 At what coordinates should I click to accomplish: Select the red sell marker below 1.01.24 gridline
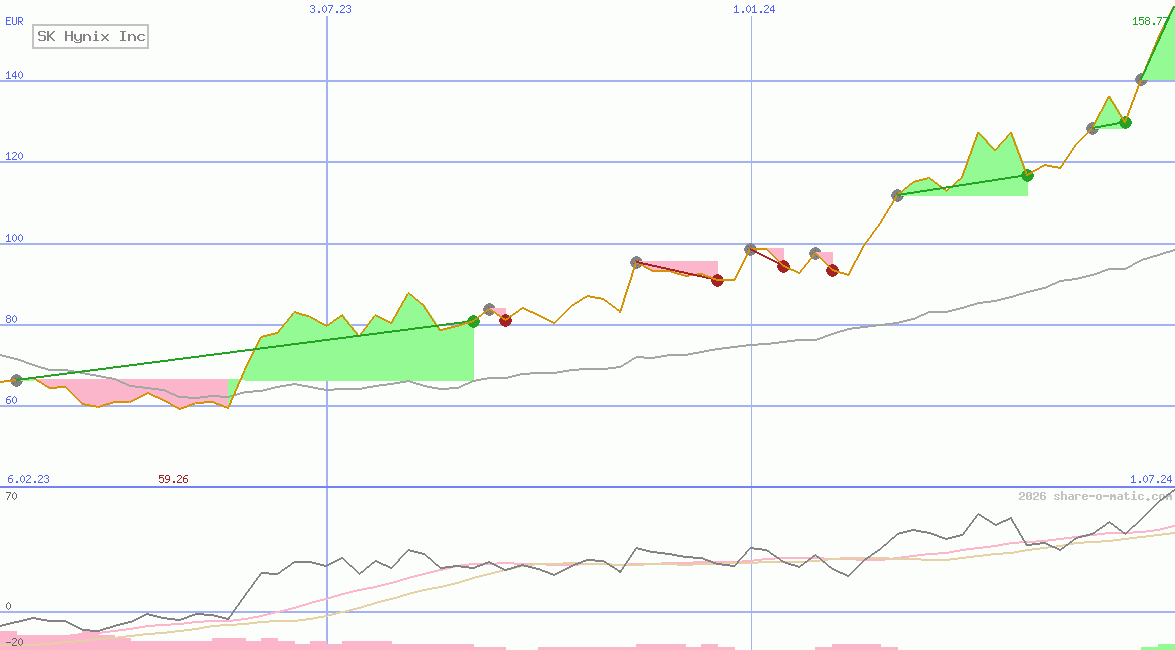tap(783, 266)
